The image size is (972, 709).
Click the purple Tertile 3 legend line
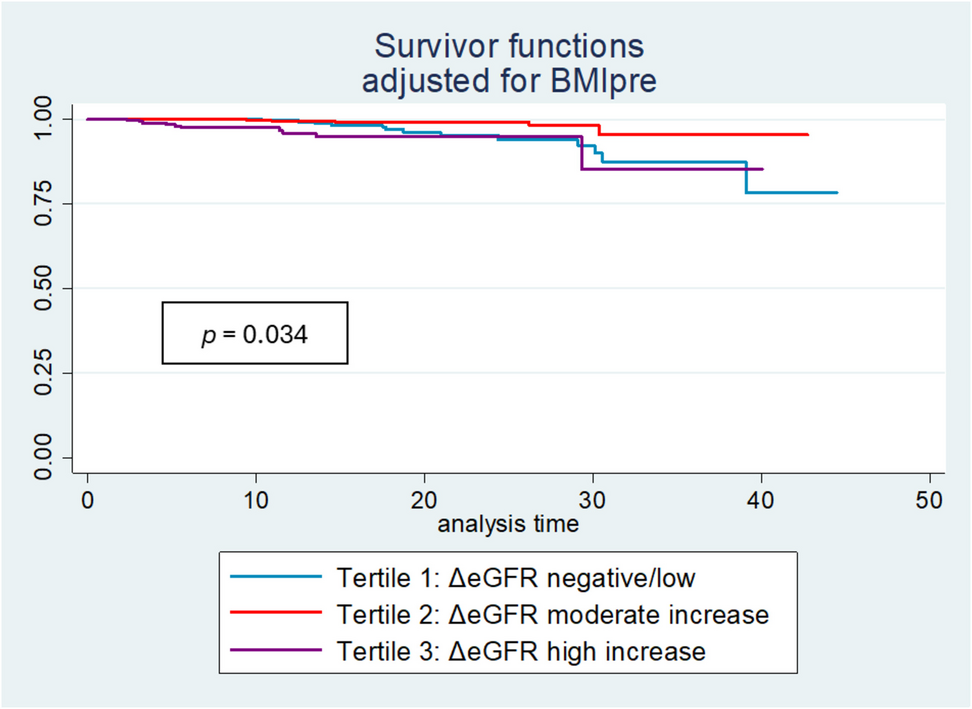(276, 651)
